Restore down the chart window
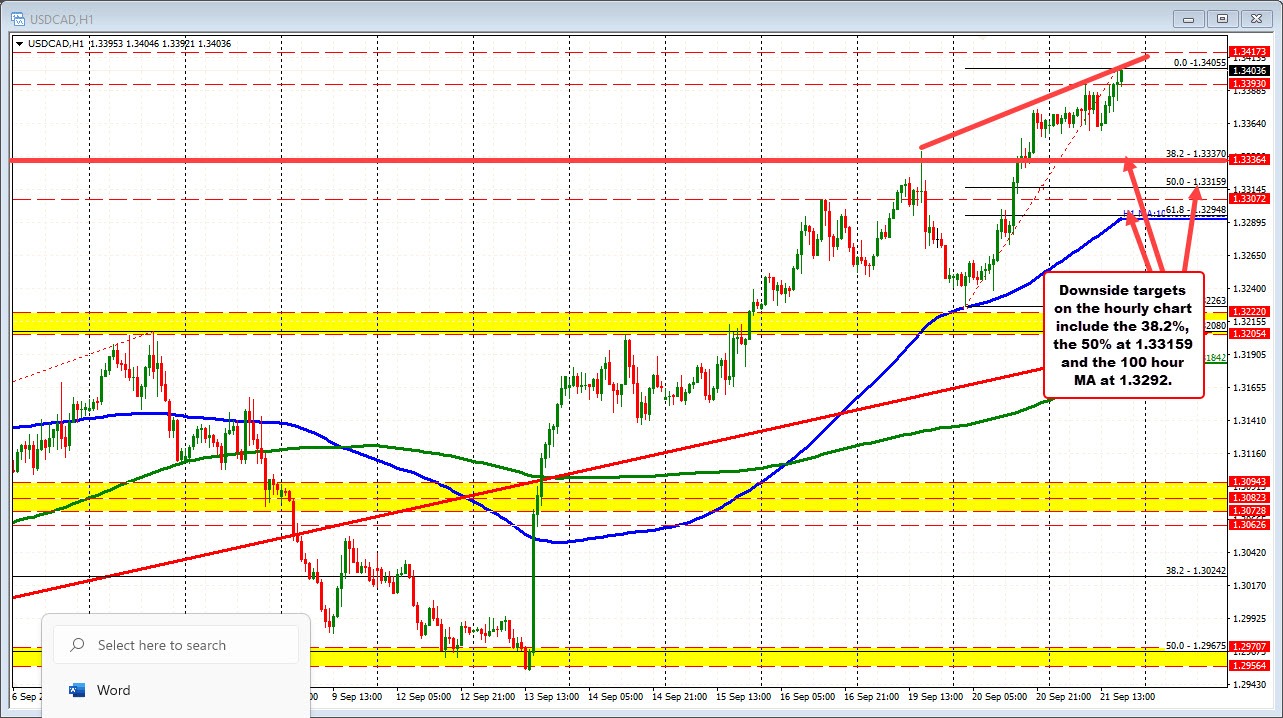The image size is (1283, 718). coord(1222,18)
